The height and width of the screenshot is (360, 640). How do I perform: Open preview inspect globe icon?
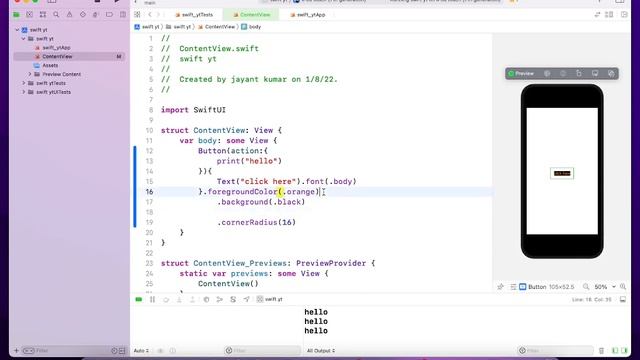547,73
